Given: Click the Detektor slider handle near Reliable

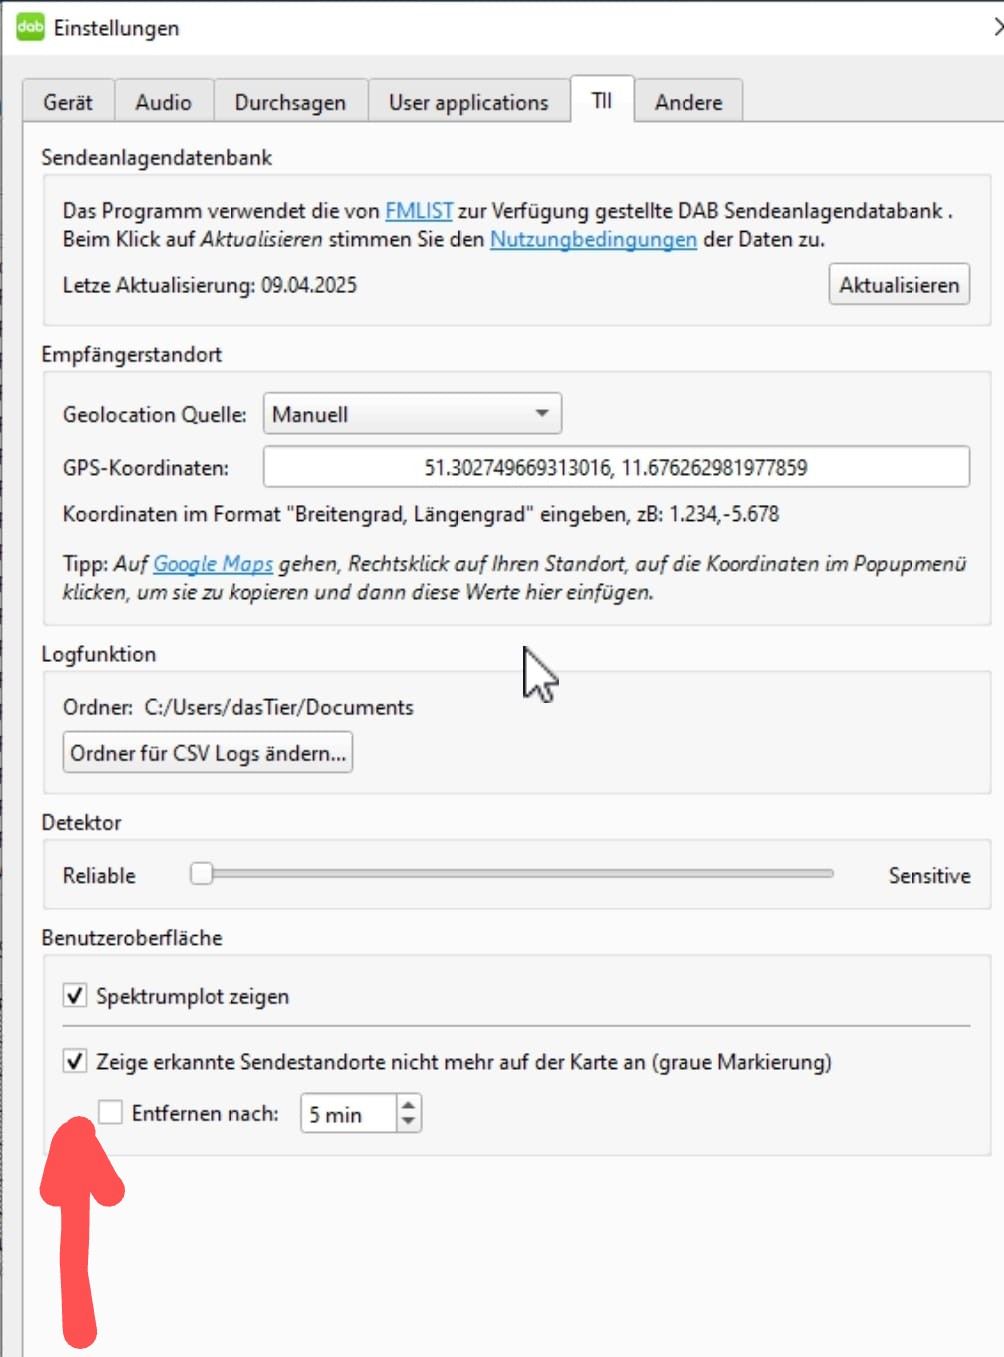Looking at the screenshot, I should coord(202,874).
